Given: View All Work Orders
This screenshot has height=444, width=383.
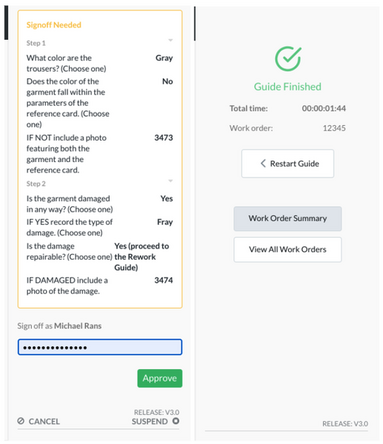Looking at the screenshot, I should (x=288, y=249).
